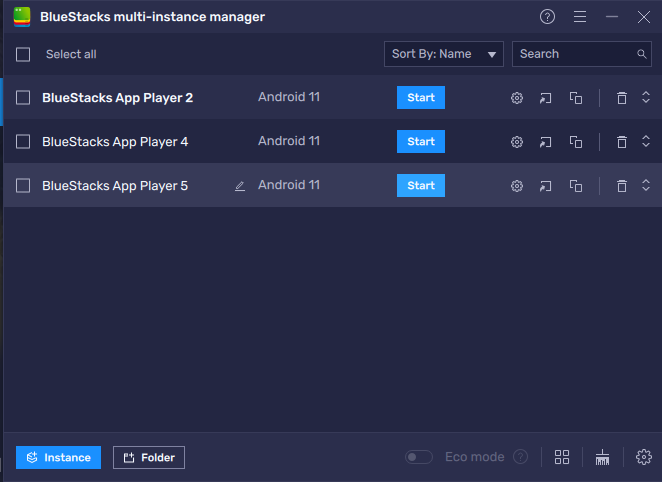
Task: Clone the BlueStacks App Player 4 instance
Action: [576, 142]
